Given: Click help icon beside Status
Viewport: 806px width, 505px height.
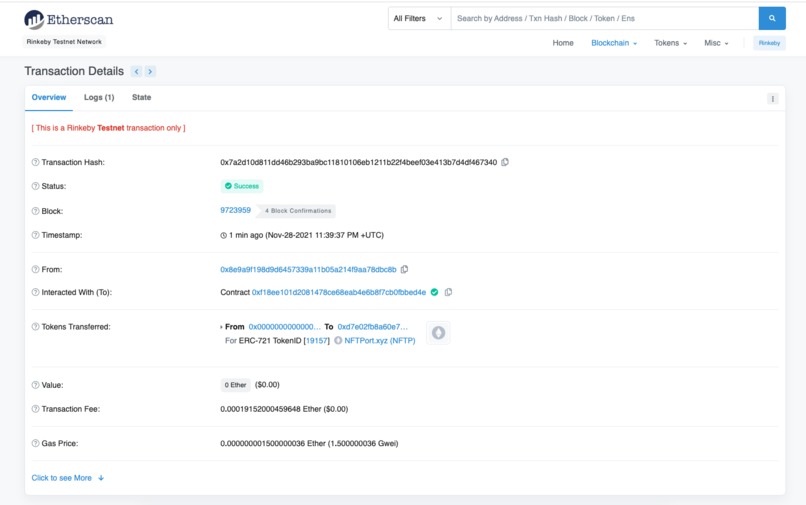Looking at the screenshot, I should click(x=35, y=186).
